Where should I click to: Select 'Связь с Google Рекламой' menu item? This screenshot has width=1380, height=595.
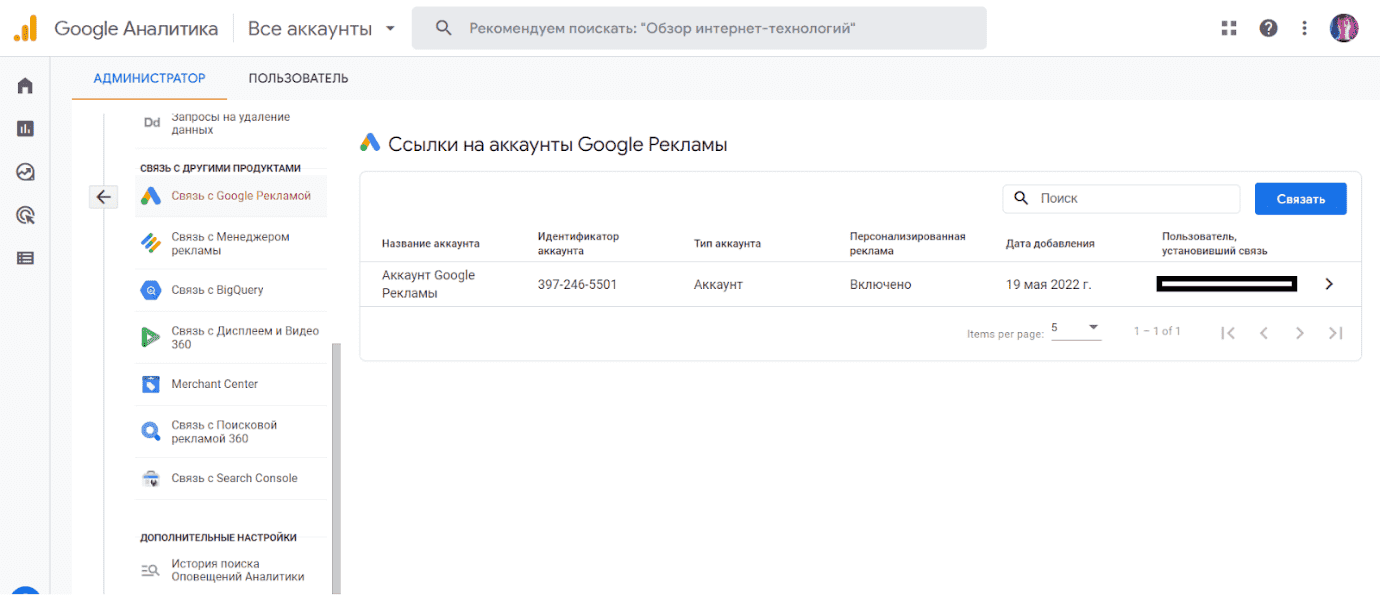[x=231, y=196]
